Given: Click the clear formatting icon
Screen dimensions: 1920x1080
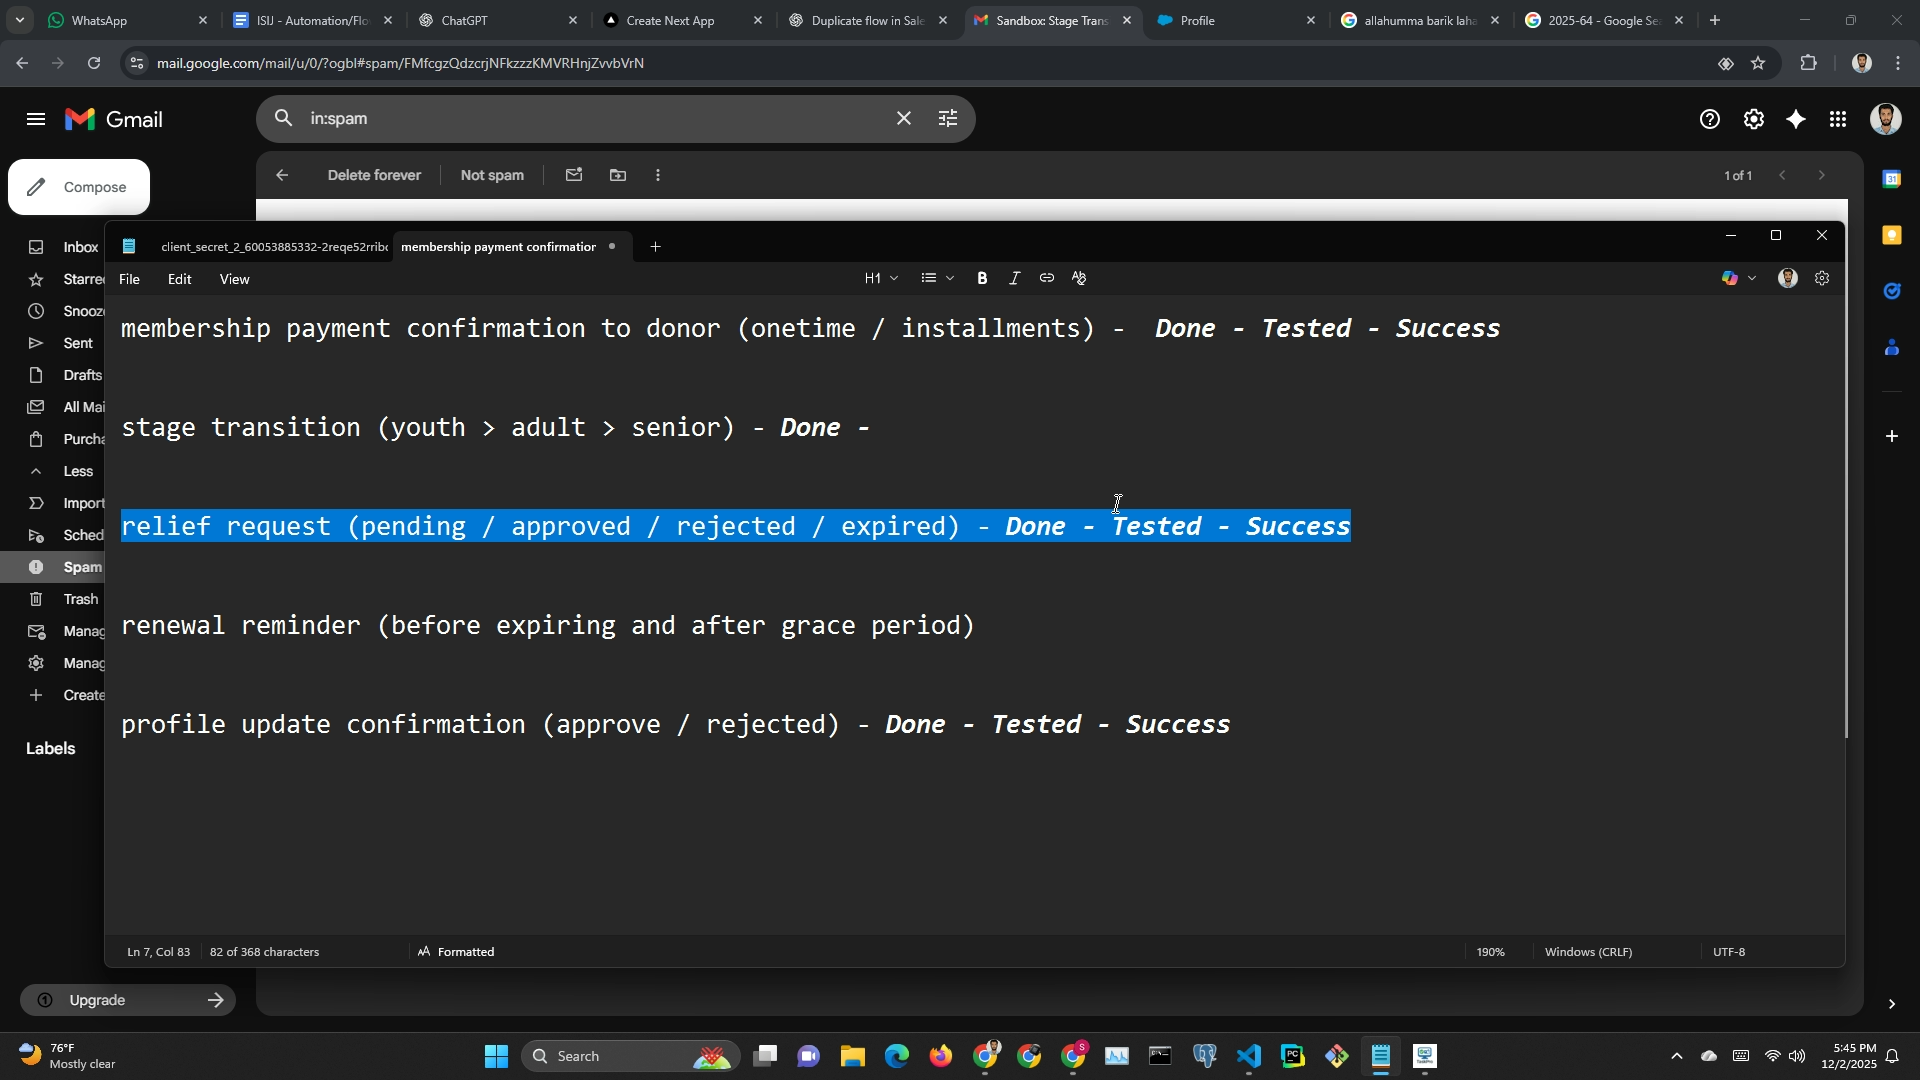Looking at the screenshot, I should (1079, 279).
